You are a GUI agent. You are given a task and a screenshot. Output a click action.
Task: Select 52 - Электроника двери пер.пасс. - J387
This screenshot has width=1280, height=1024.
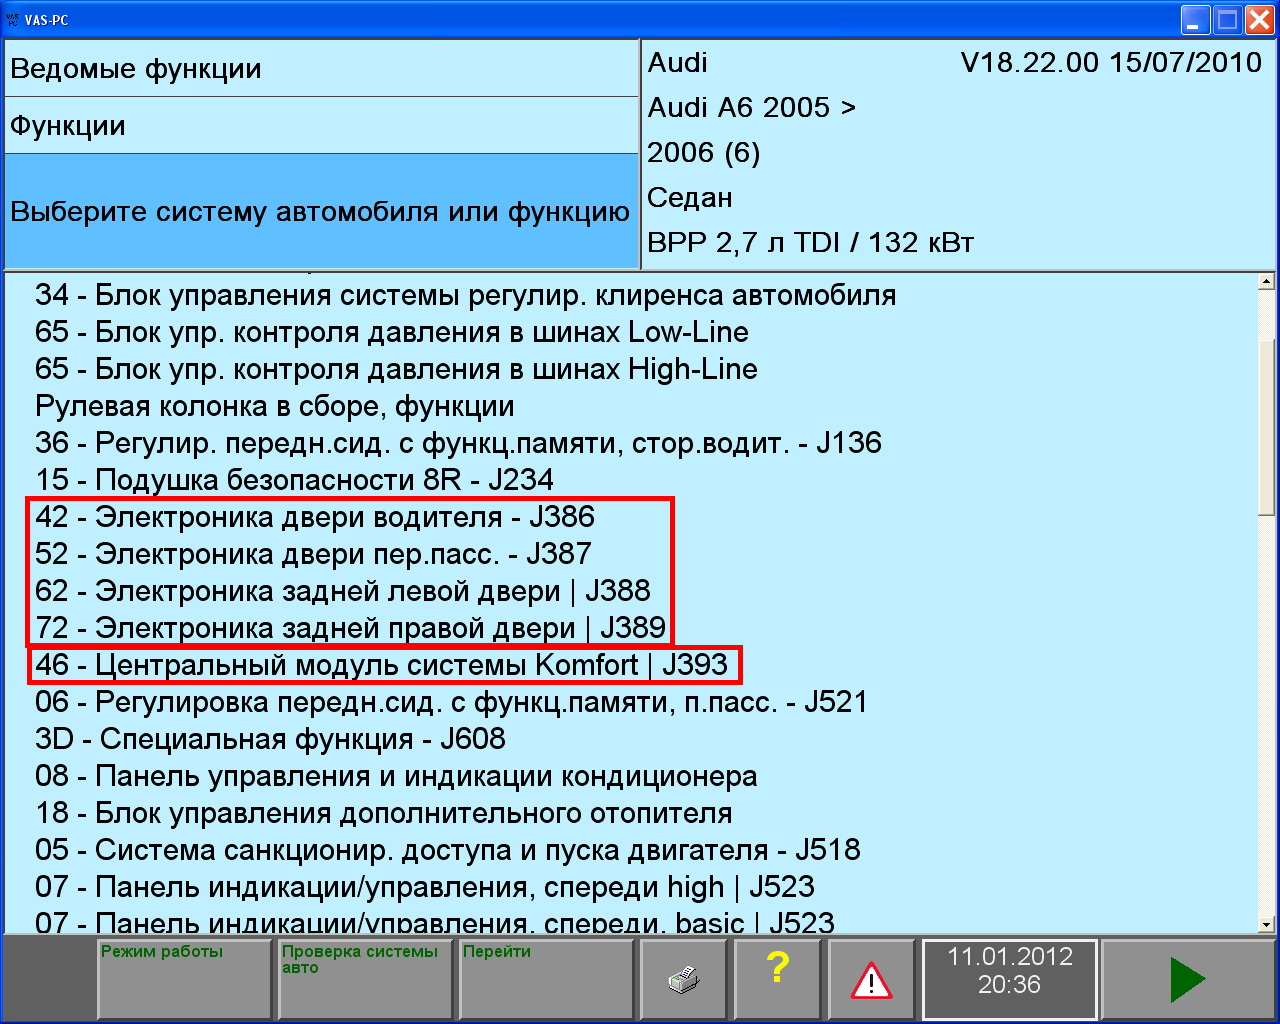(313, 554)
